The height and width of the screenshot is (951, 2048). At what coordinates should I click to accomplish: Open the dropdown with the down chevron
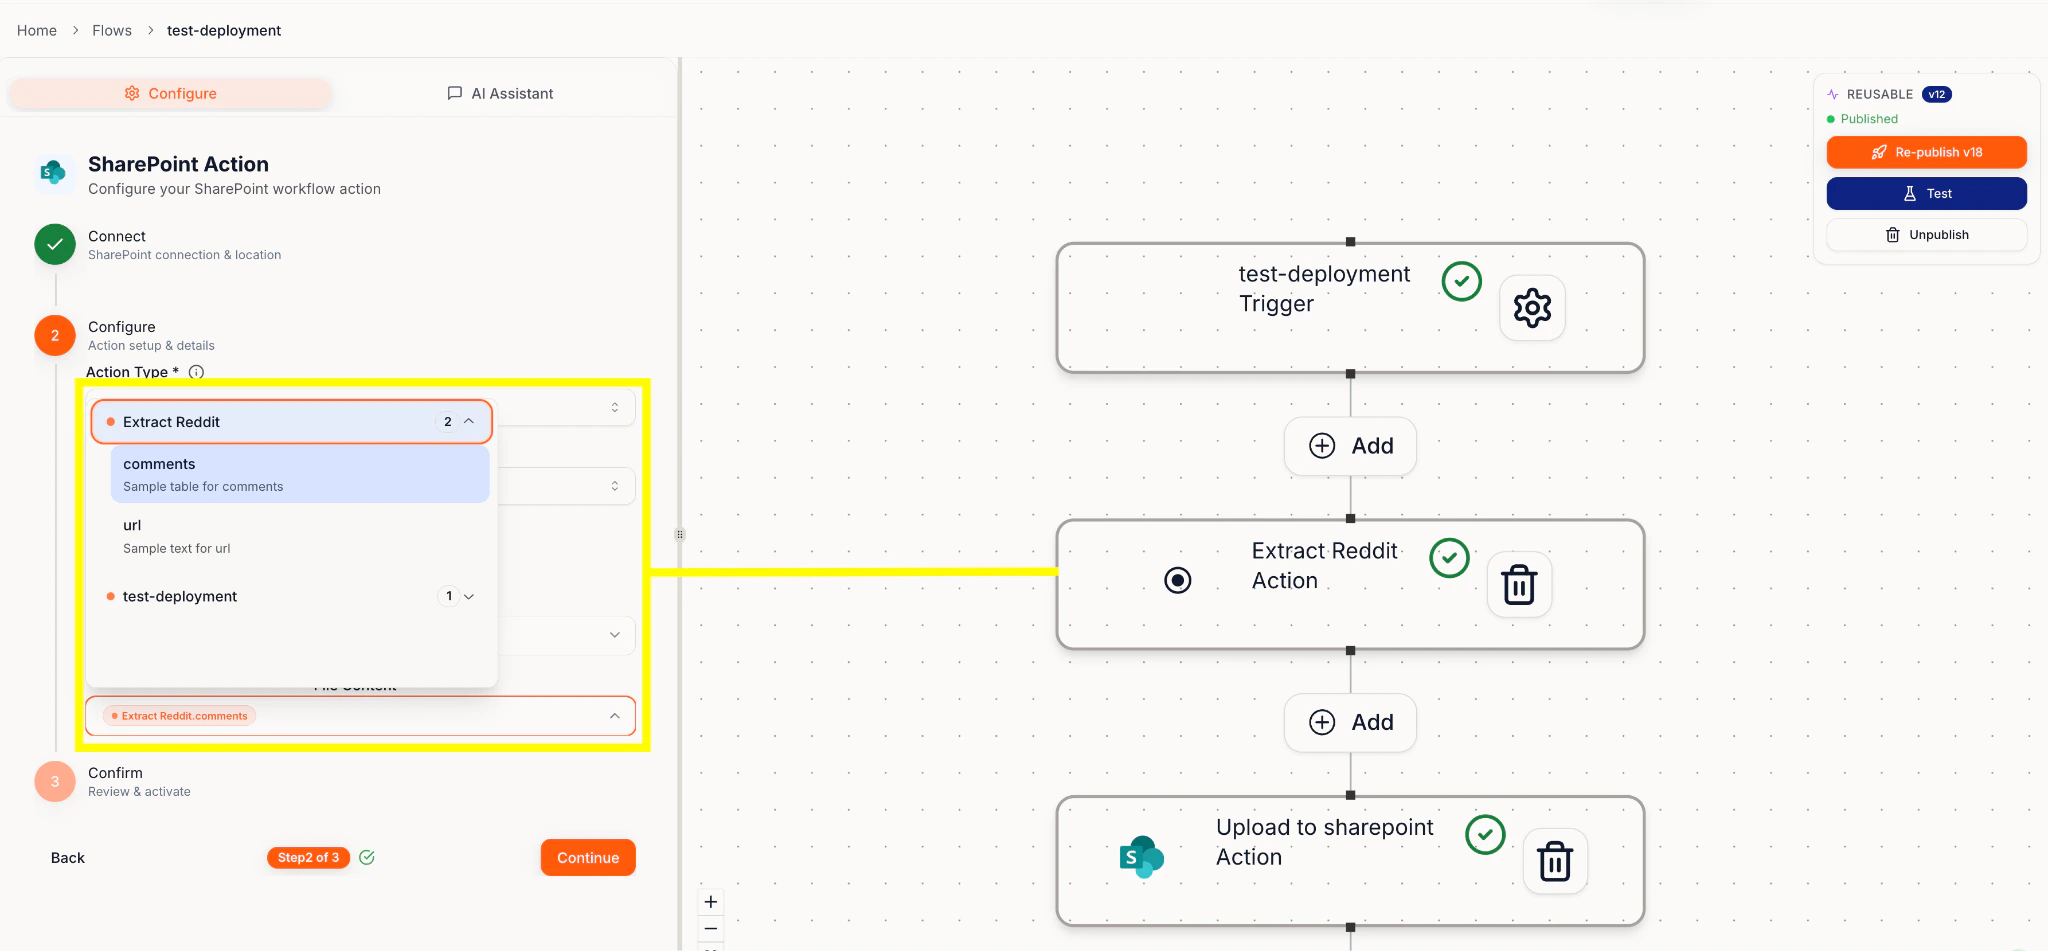point(615,635)
